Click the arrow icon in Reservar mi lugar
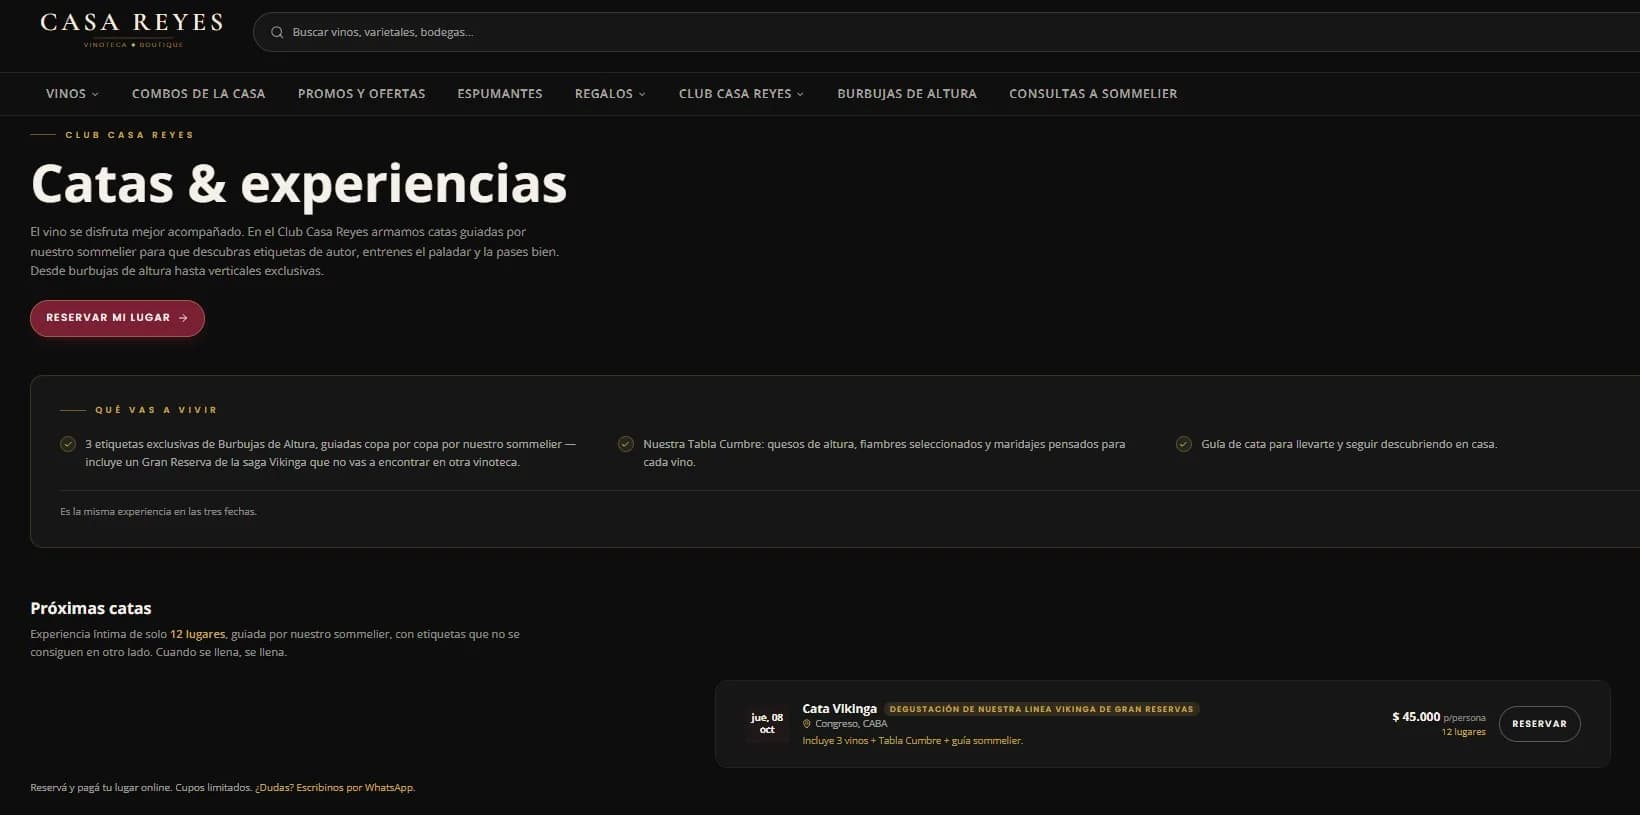 pos(183,318)
